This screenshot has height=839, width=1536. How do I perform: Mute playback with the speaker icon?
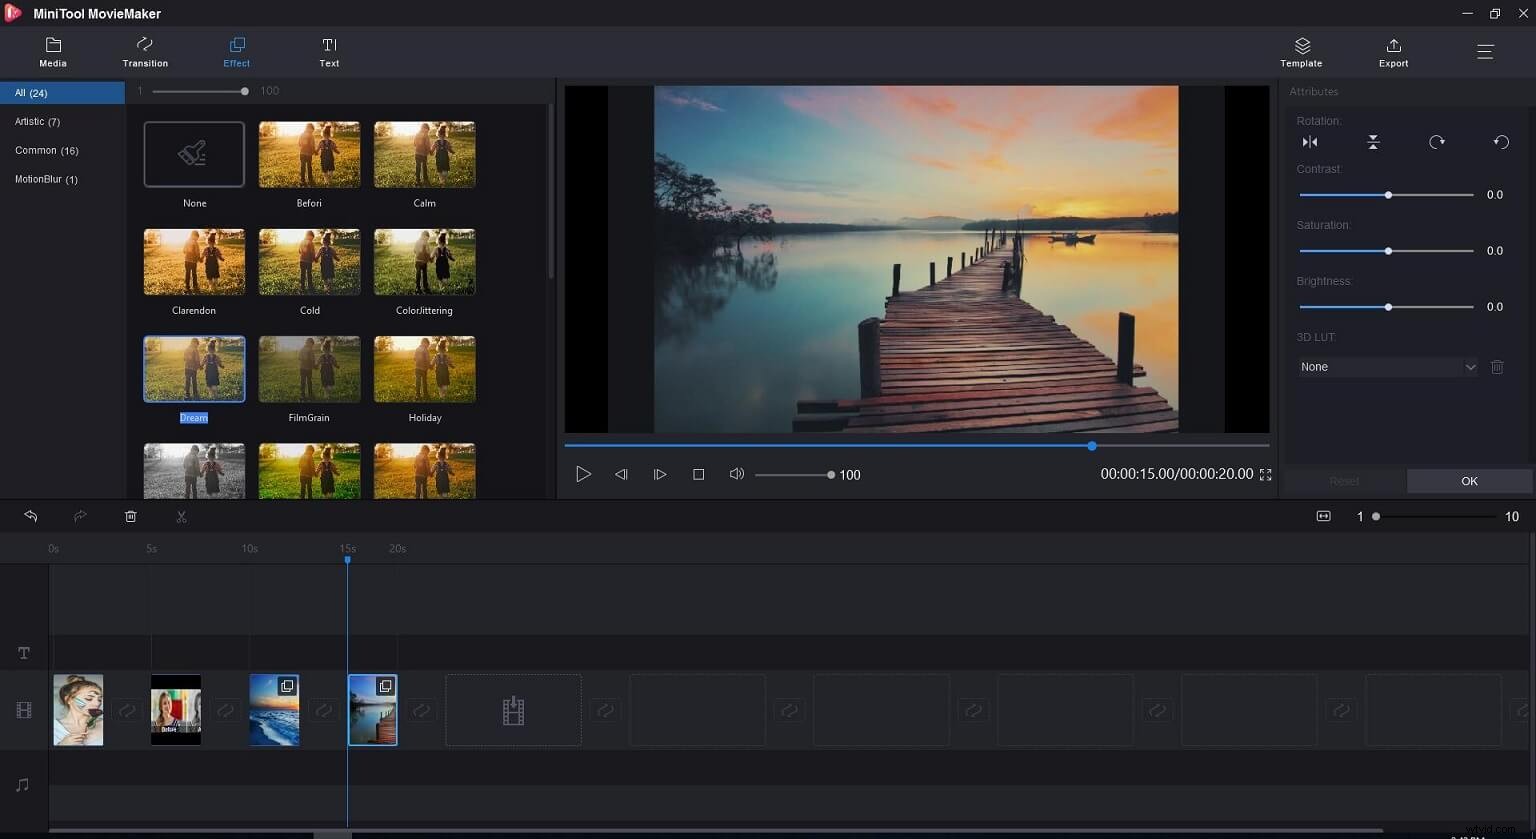pos(737,474)
